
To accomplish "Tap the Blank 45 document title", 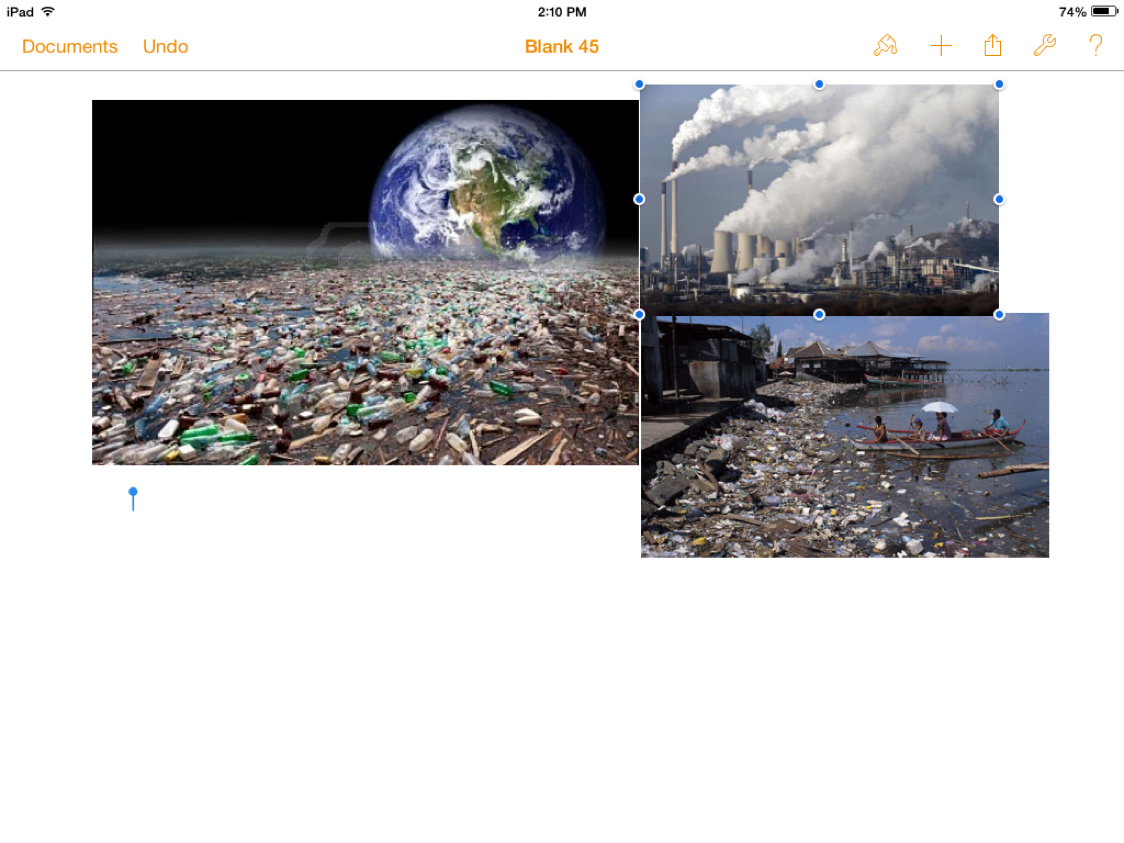I will (x=562, y=47).
